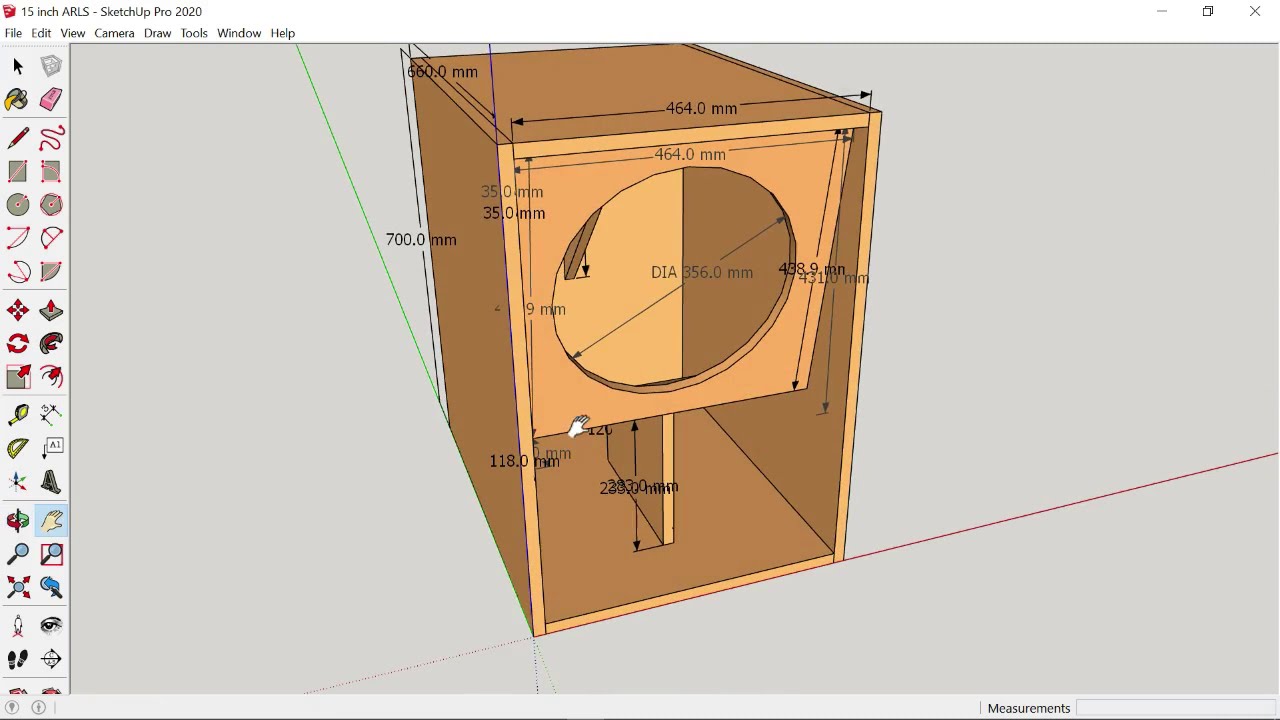The image size is (1280, 720).
Task: Select the Rectangle tool
Action: pyautogui.click(x=18, y=171)
